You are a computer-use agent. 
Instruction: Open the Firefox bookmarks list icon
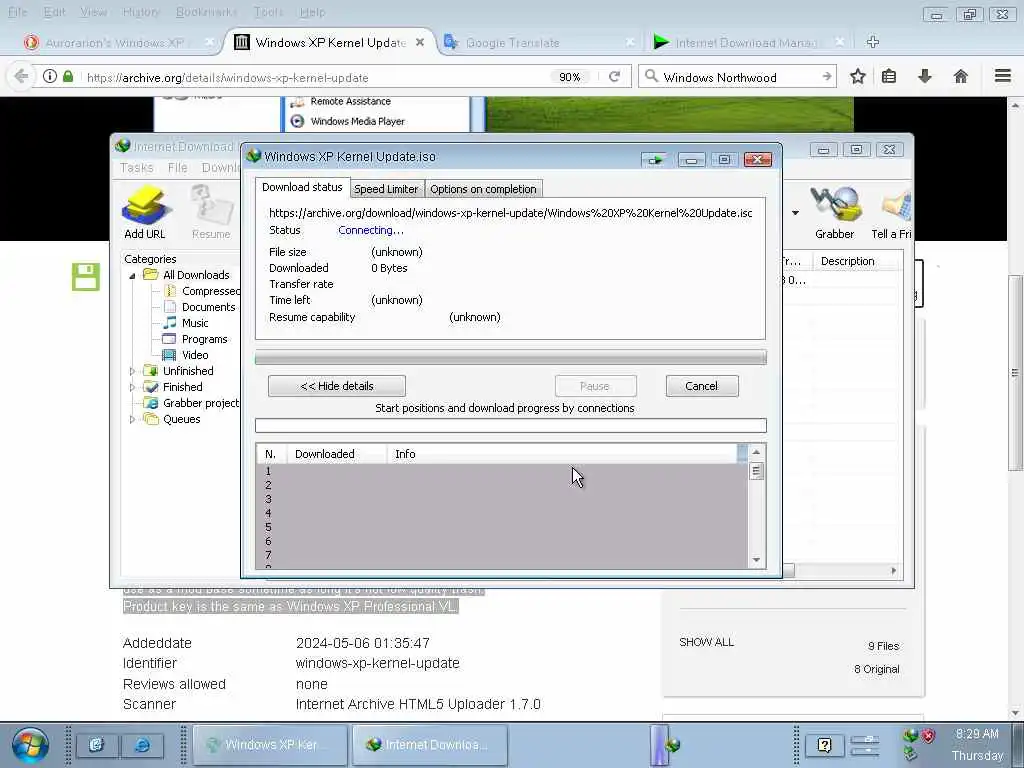click(x=889, y=76)
